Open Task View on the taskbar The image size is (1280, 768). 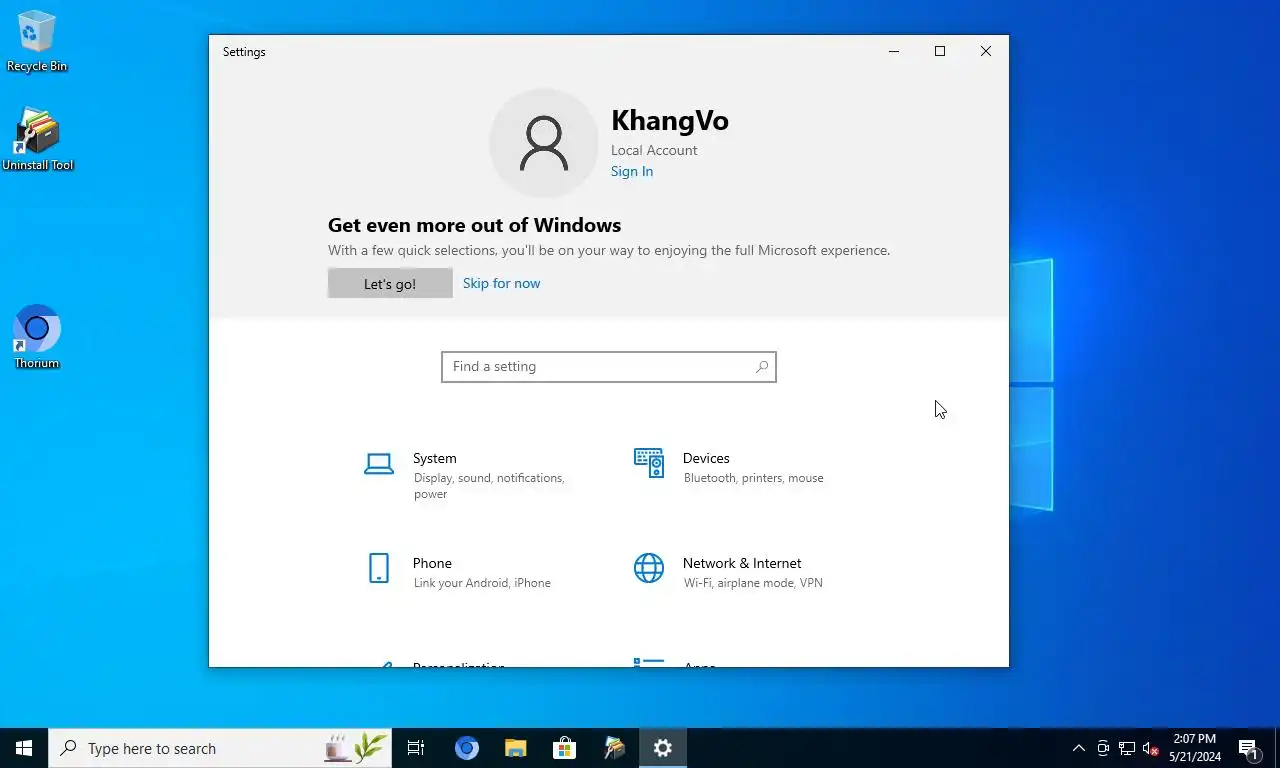(416, 748)
